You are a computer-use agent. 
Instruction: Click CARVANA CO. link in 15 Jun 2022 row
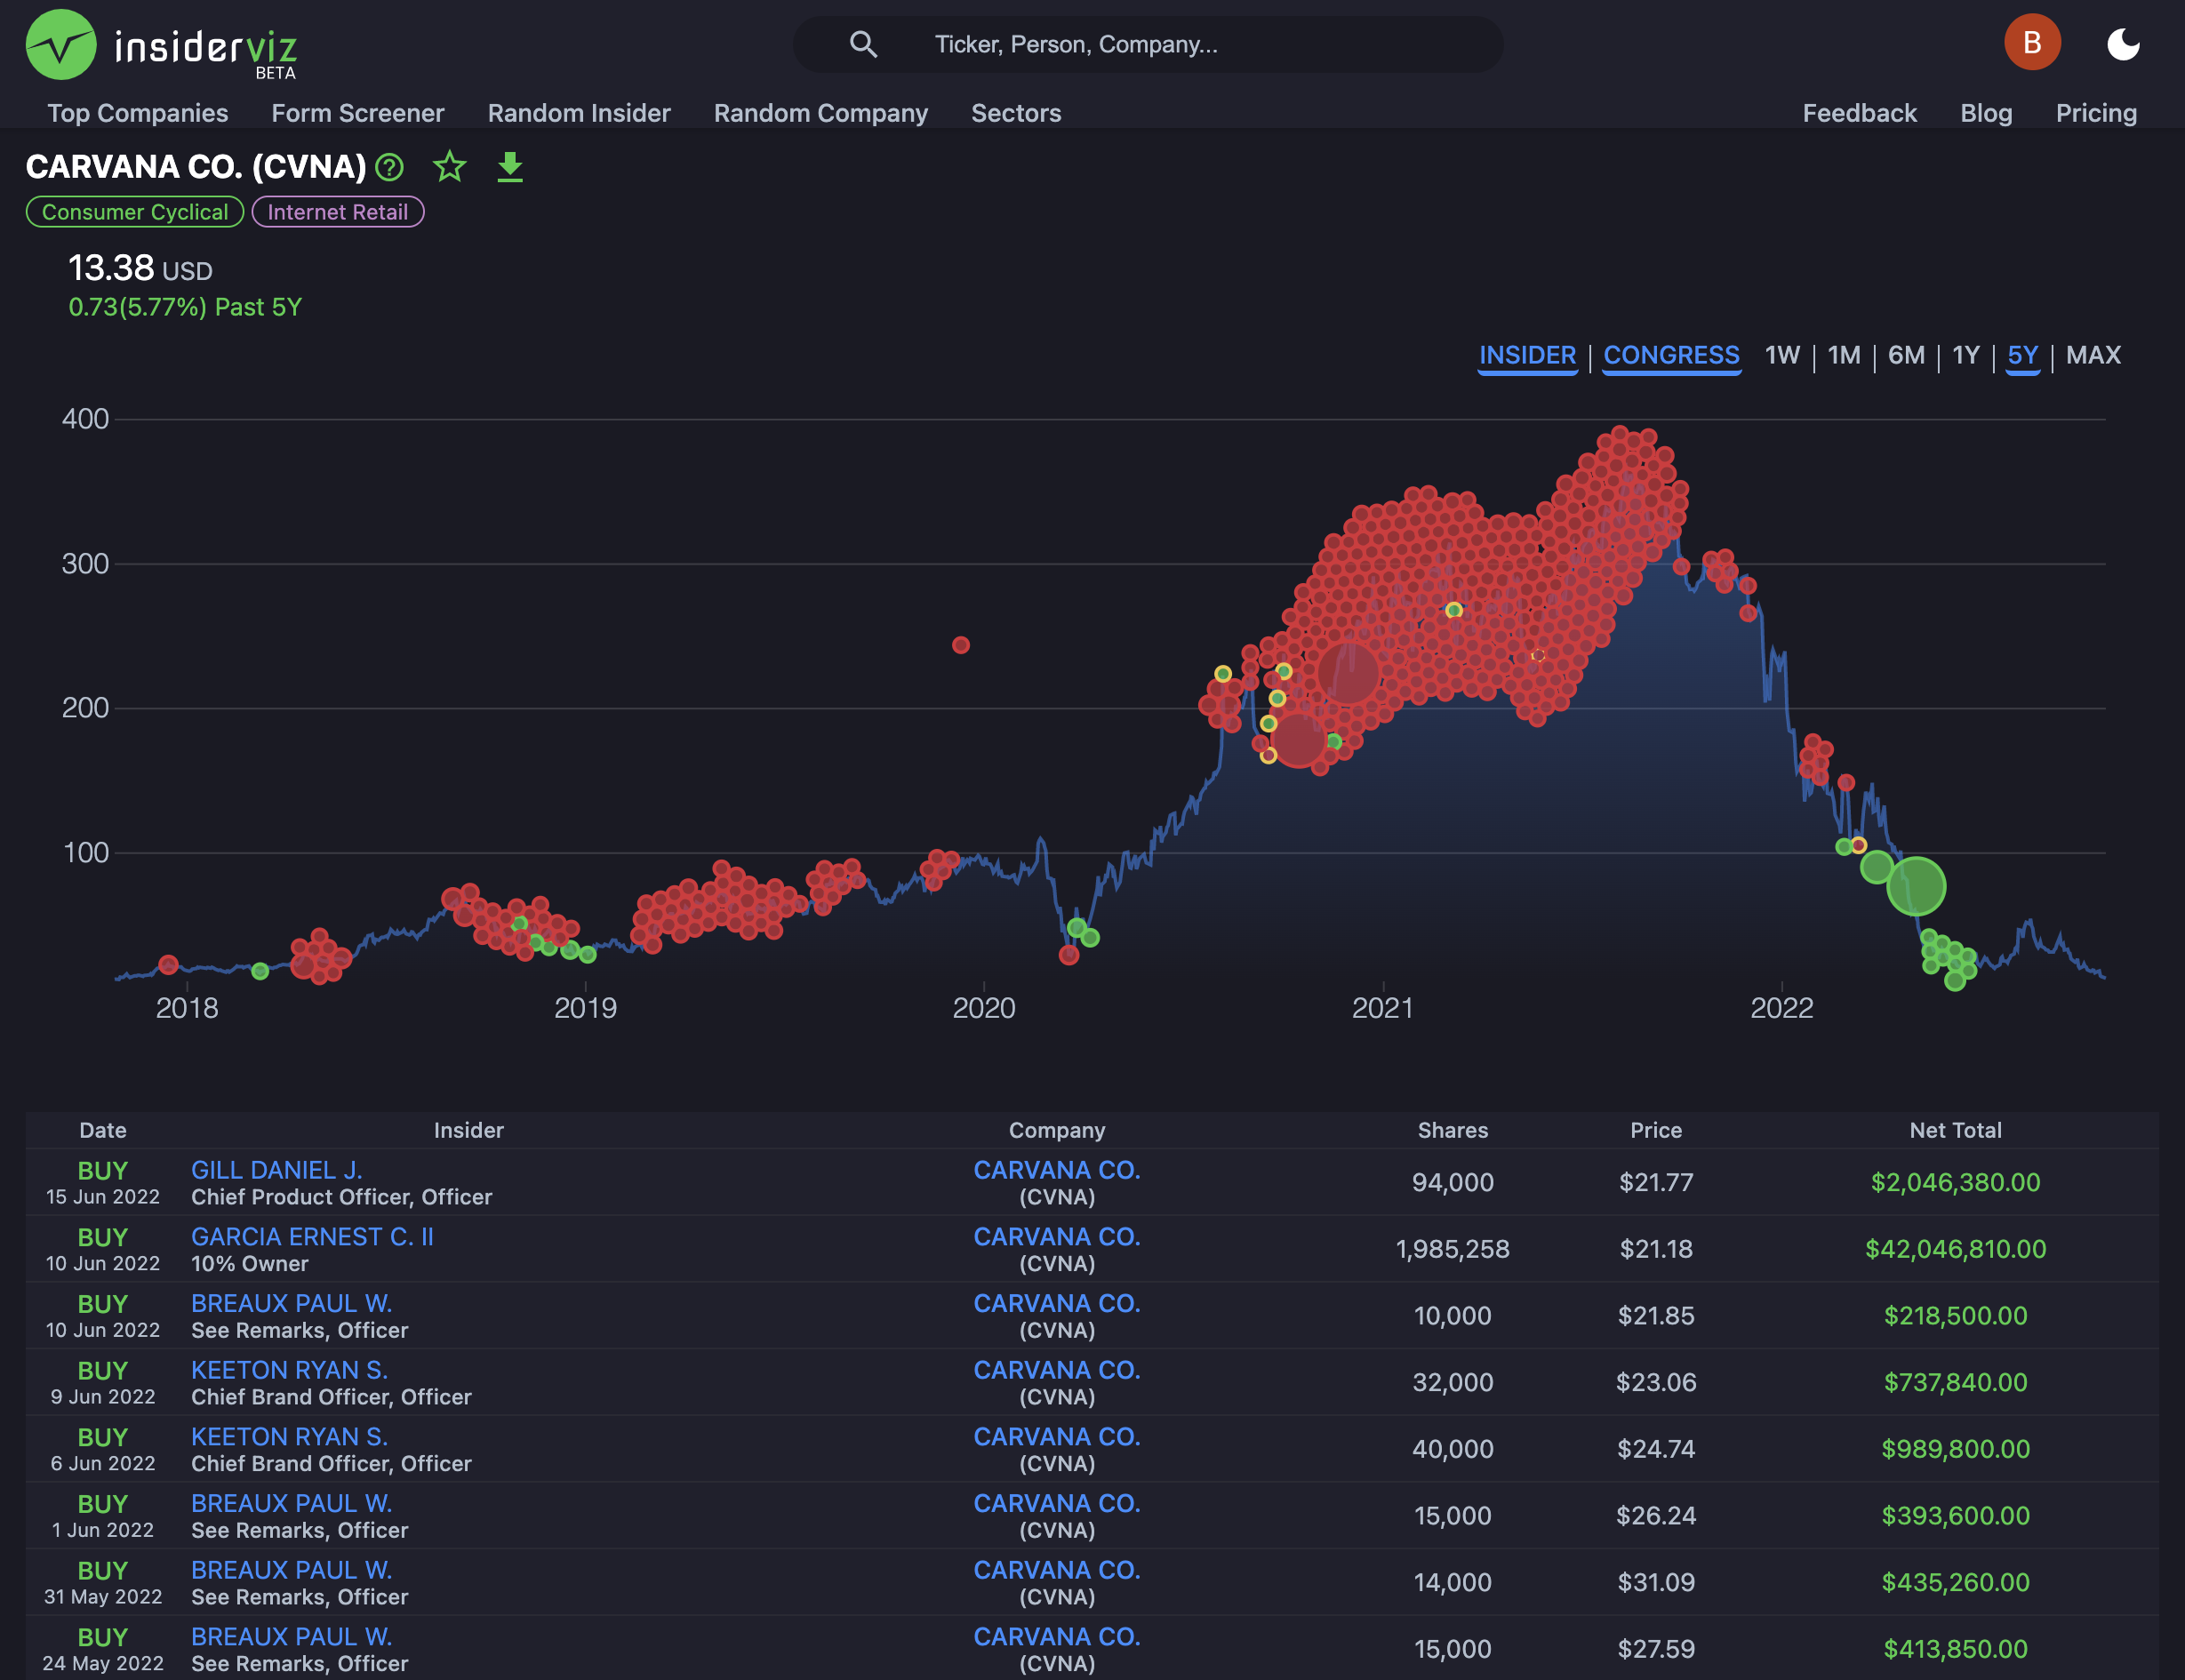point(1057,1170)
